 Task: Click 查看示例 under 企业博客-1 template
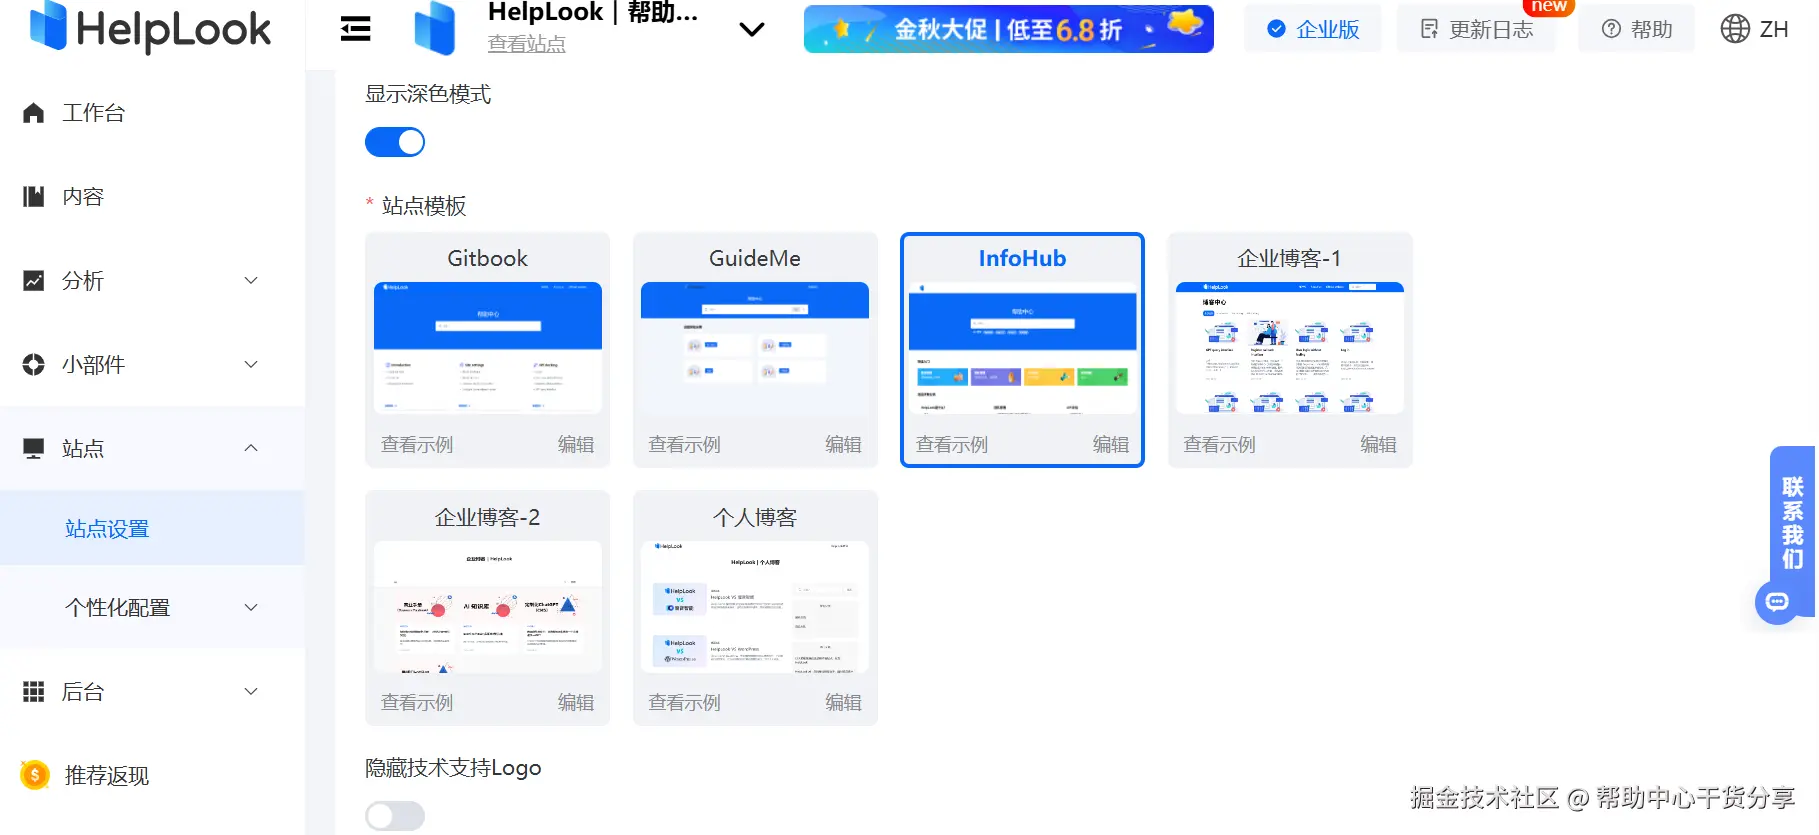[1219, 445]
